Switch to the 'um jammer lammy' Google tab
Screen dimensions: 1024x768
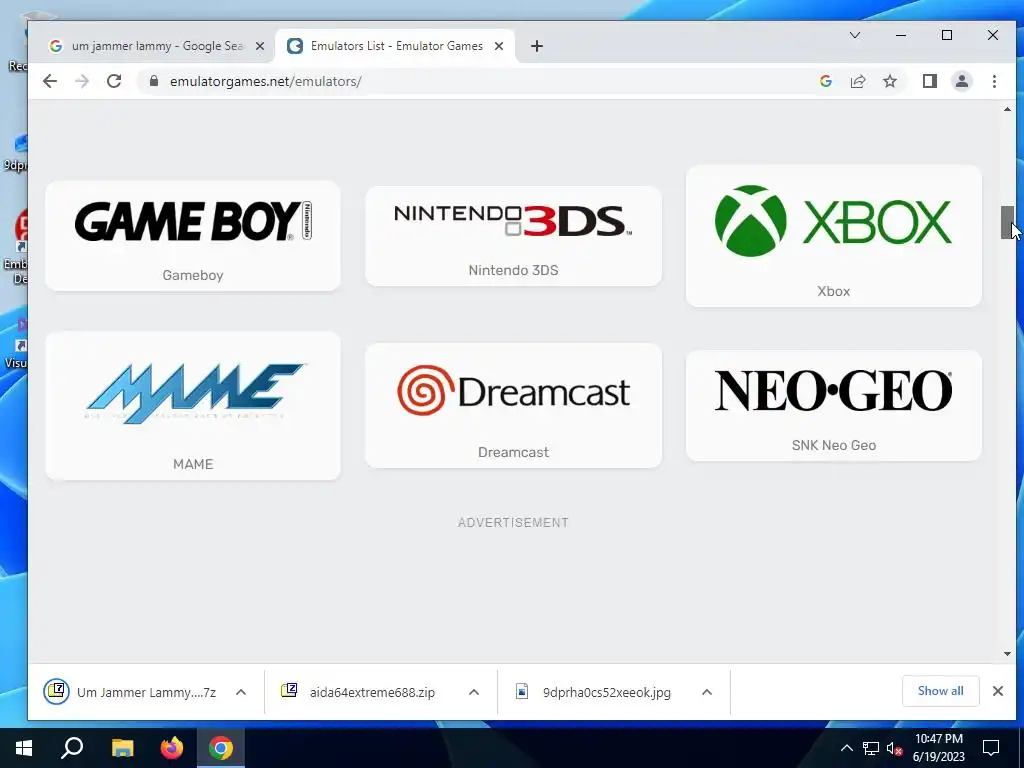(x=157, y=46)
